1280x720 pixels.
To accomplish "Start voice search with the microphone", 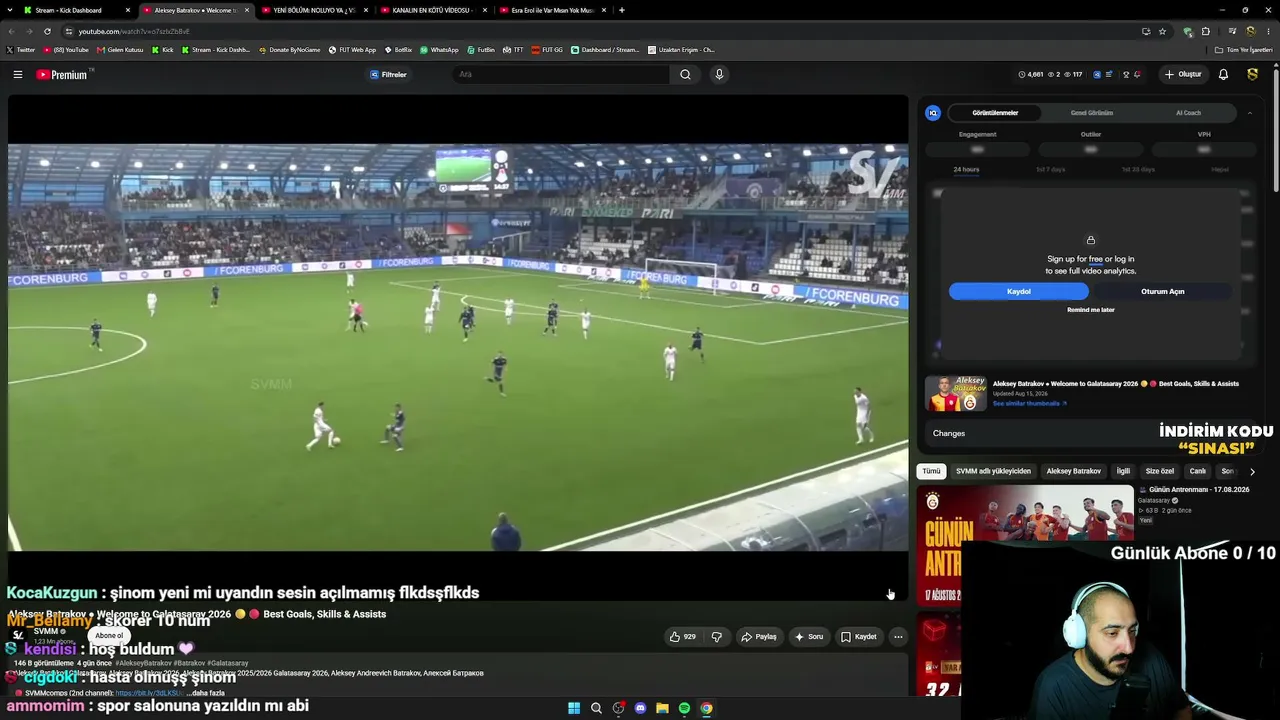I will [718, 74].
